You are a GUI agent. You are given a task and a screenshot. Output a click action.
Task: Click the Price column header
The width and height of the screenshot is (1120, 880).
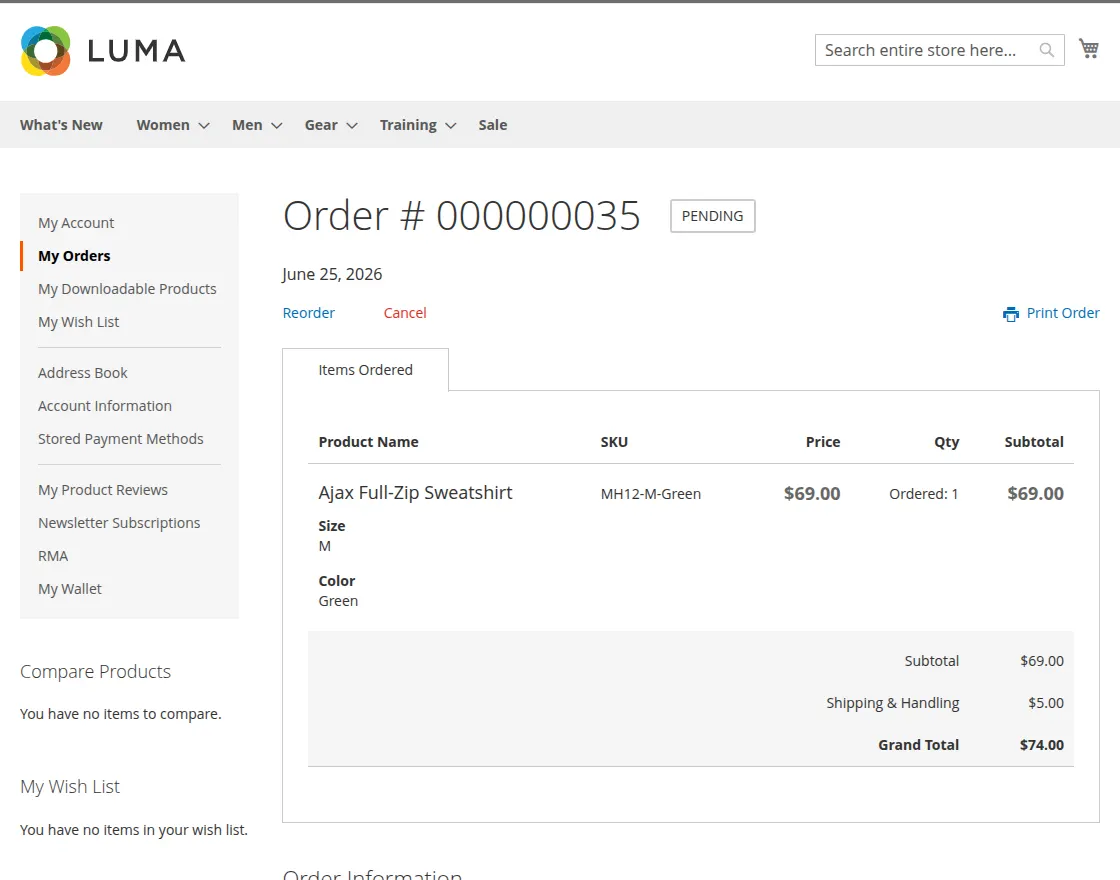pos(823,442)
